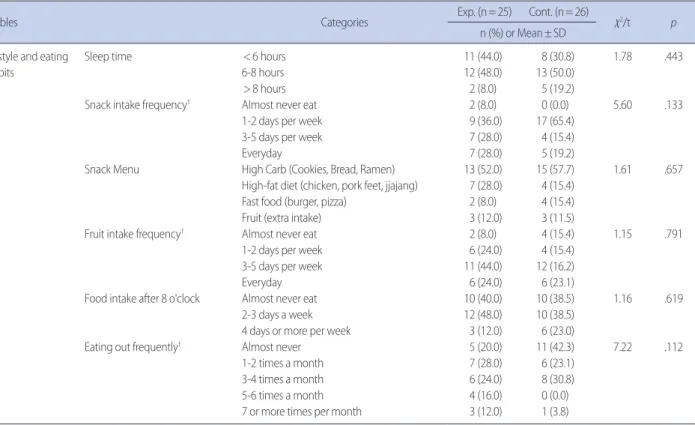Select the "13 (52.0)" value

coord(483,170)
